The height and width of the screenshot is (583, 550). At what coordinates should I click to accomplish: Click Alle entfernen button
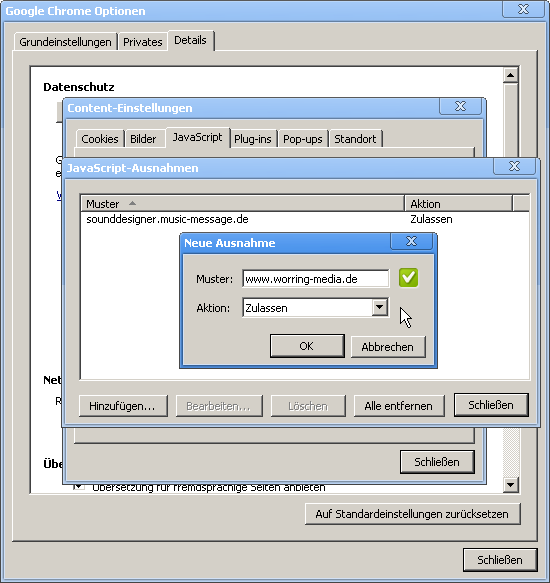399,406
